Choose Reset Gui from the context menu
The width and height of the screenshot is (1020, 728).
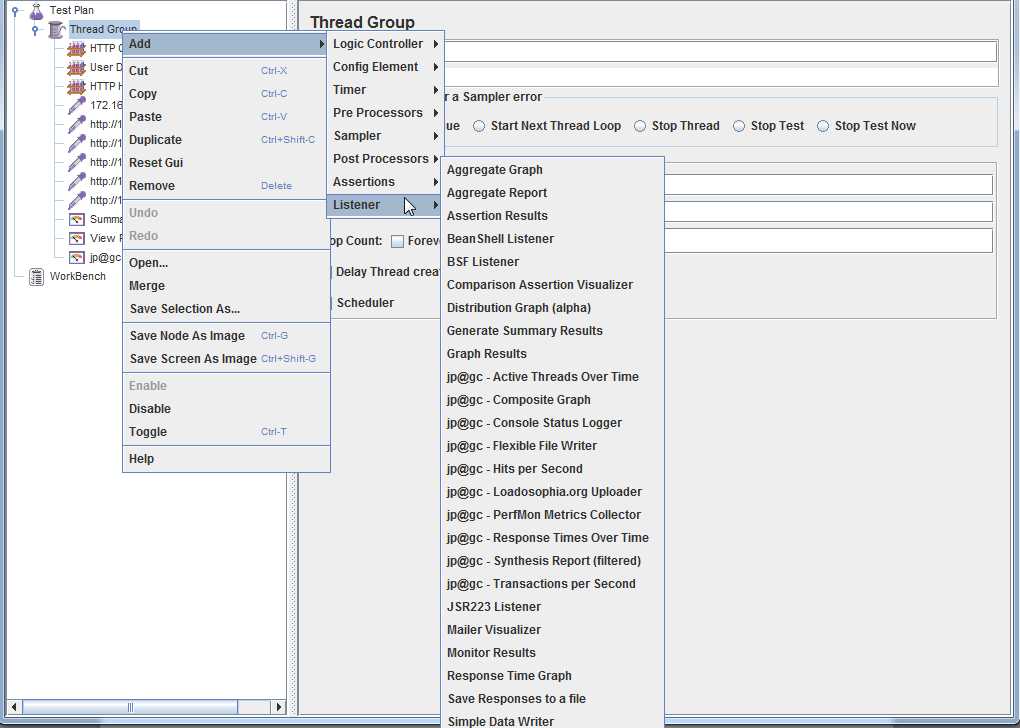pyautogui.click(x=226, y=163)
